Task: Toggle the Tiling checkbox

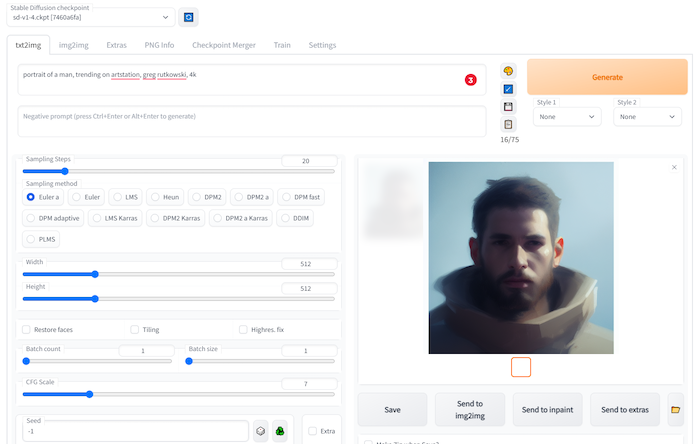Action: (x=135, y=329)
